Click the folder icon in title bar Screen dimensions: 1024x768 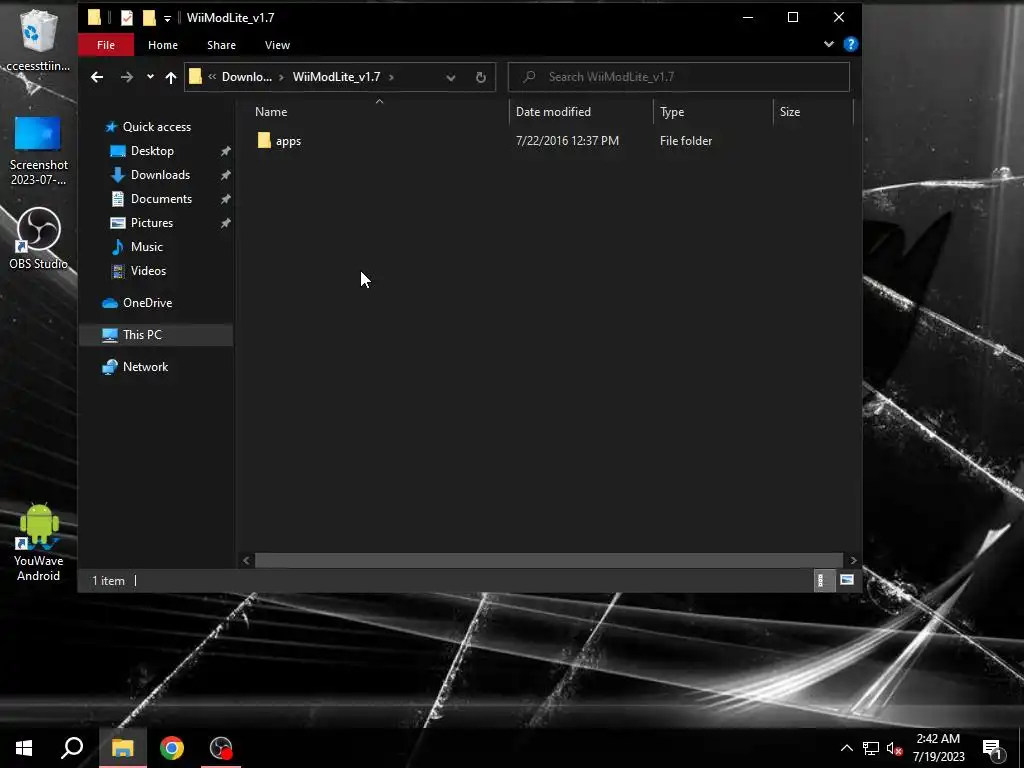94,18
